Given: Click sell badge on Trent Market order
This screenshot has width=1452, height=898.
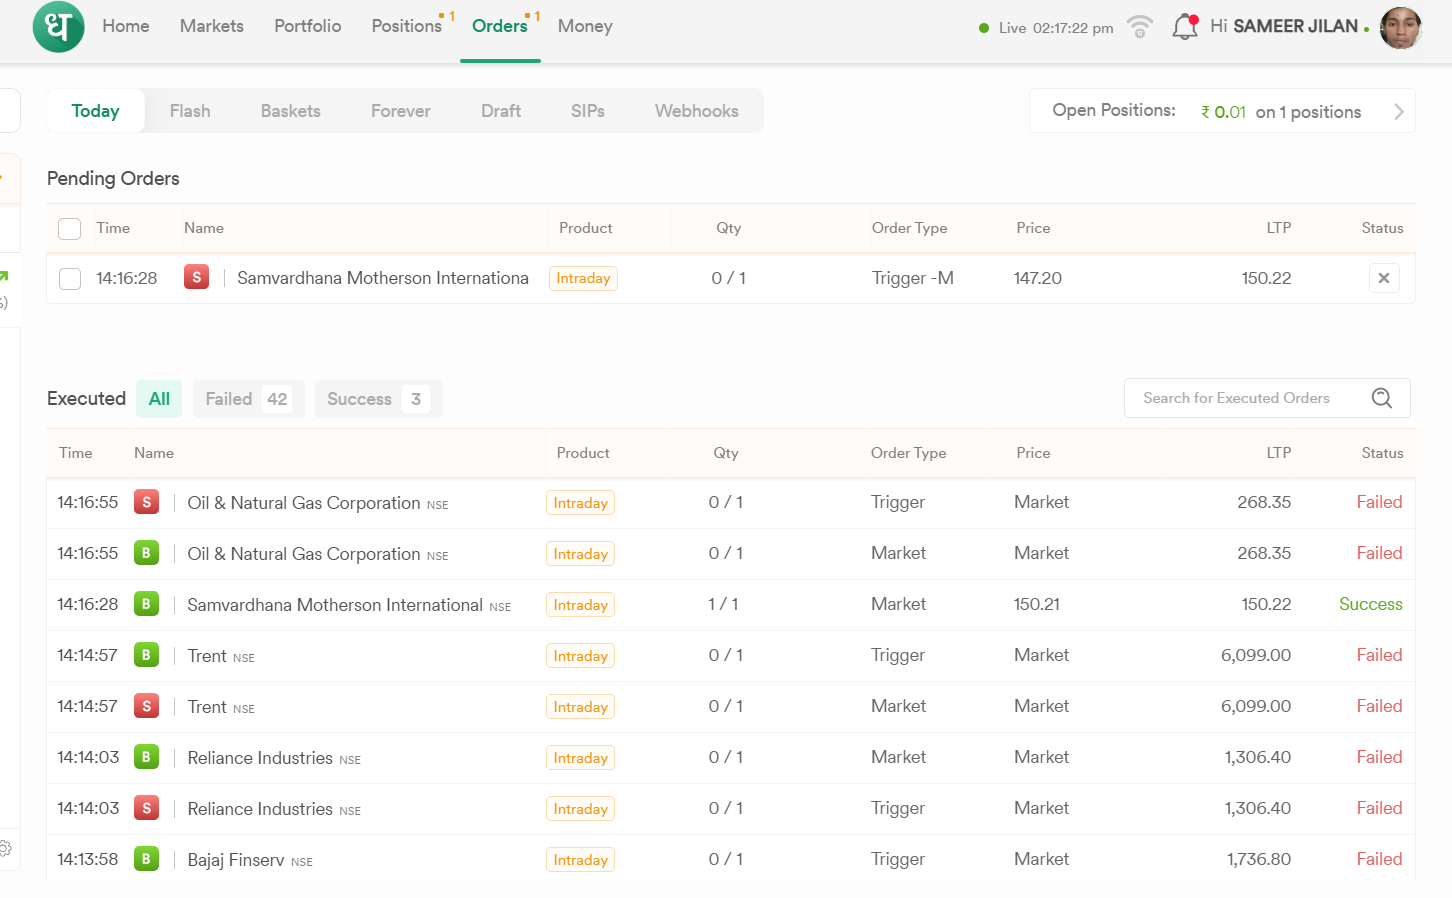Looking at the screenshot, I should tap(147, 706).
